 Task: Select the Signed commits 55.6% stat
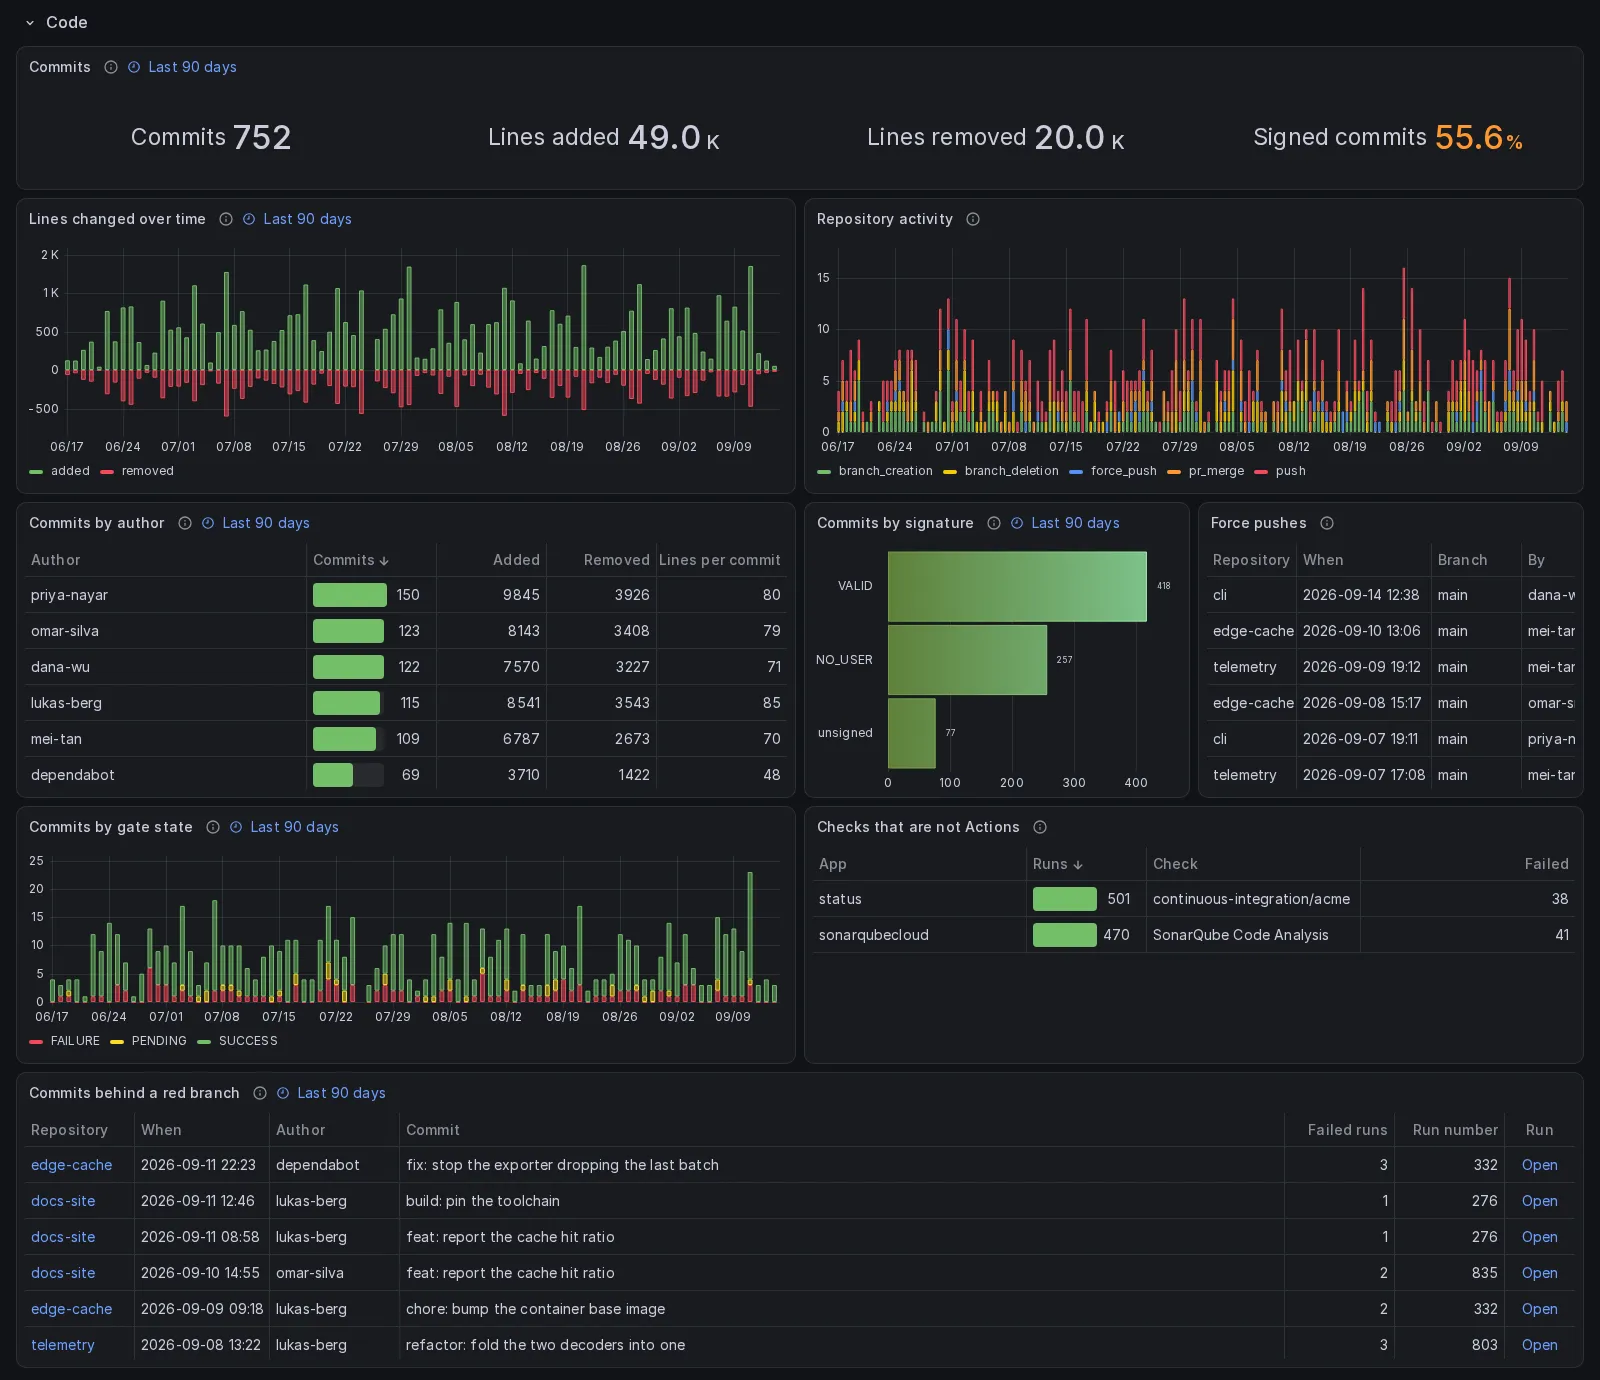(1388, 137)
